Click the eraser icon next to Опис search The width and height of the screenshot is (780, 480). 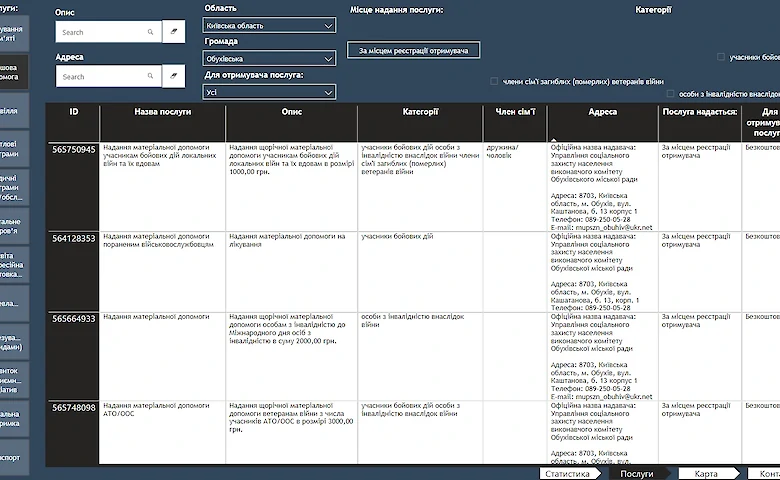pyautogui.click(x=174, y=31)
